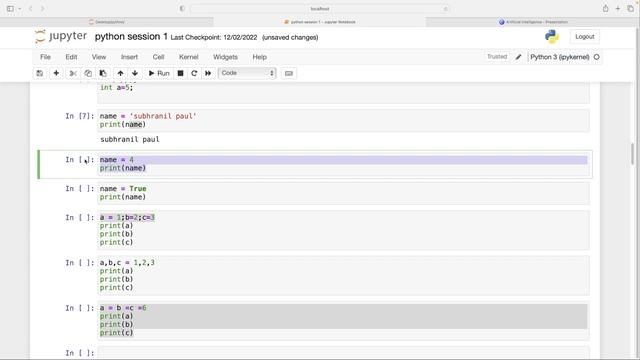Click the empty last code cell
This screenshot has width=640, height=360.
[343, 353]
